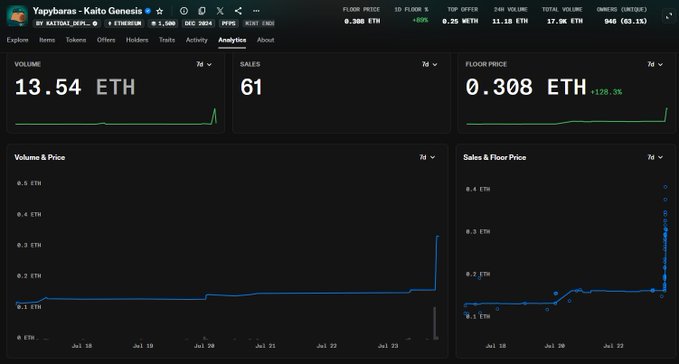The height and width of the screenshot is (364, 679).
Task: Click the Yapybaras collection avatar image
Action: pyautogui.click(x=17, y=16)
